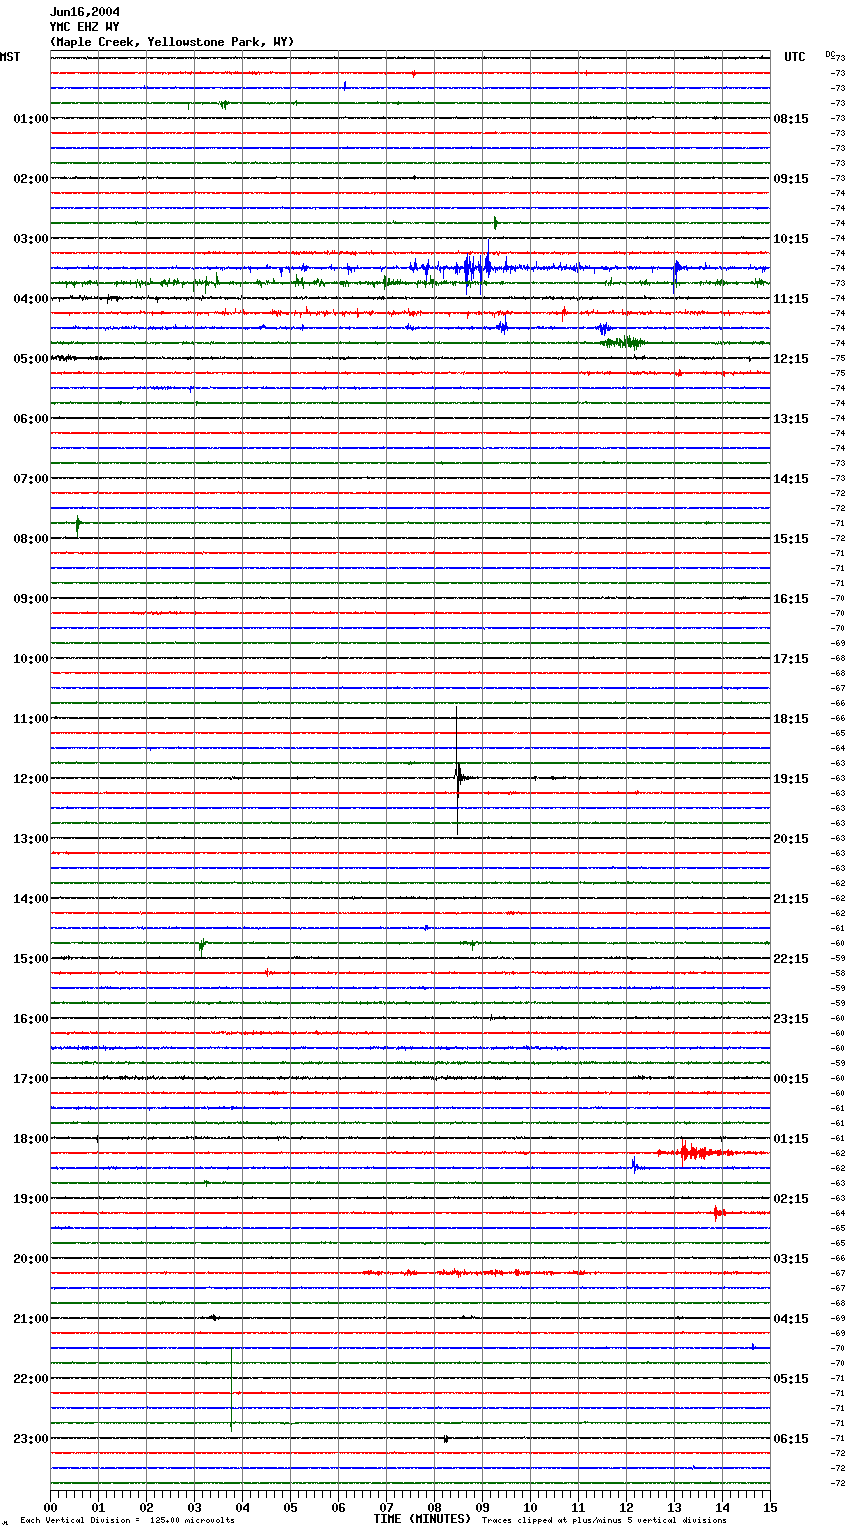Image resolution: width=850 pixels, height=1534 pixels.
Task: Click the "12:00" MST time label
Action: pos(31,779)
